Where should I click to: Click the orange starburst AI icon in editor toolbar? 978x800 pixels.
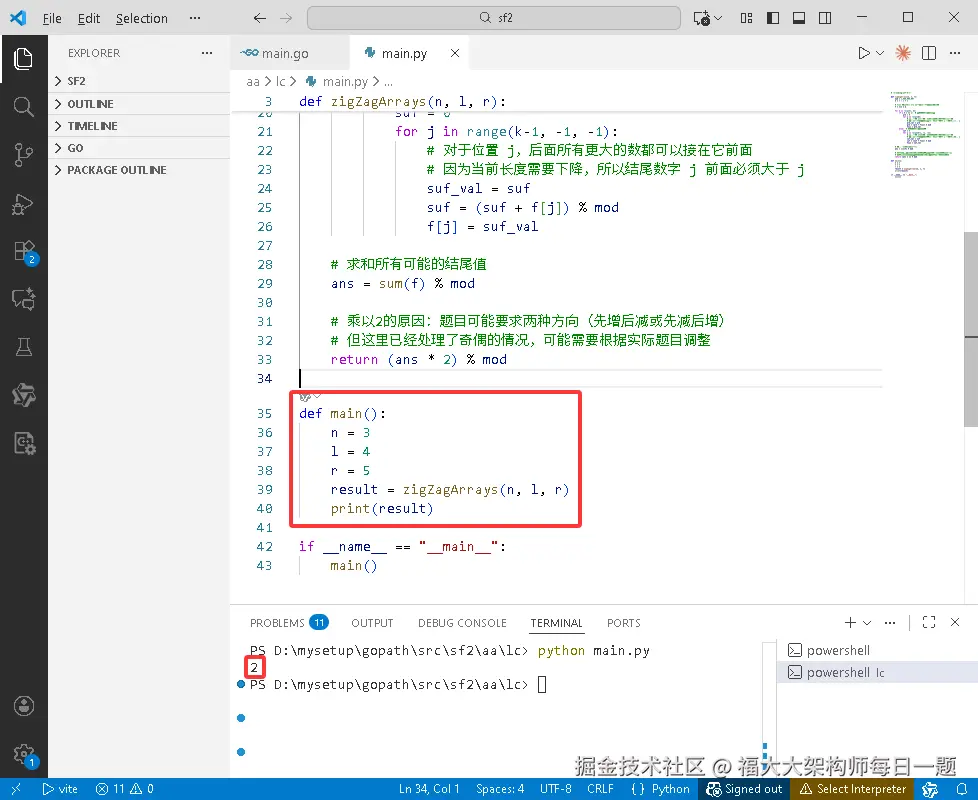903,53
